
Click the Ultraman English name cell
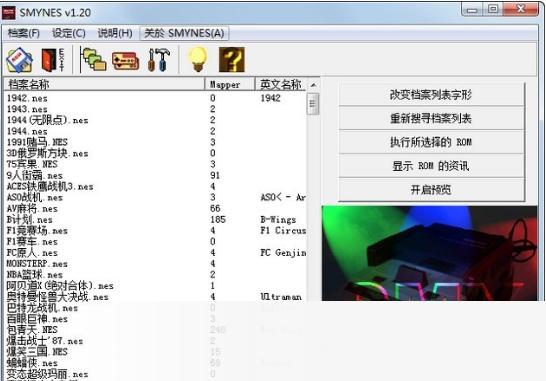(x=281, y=297)
